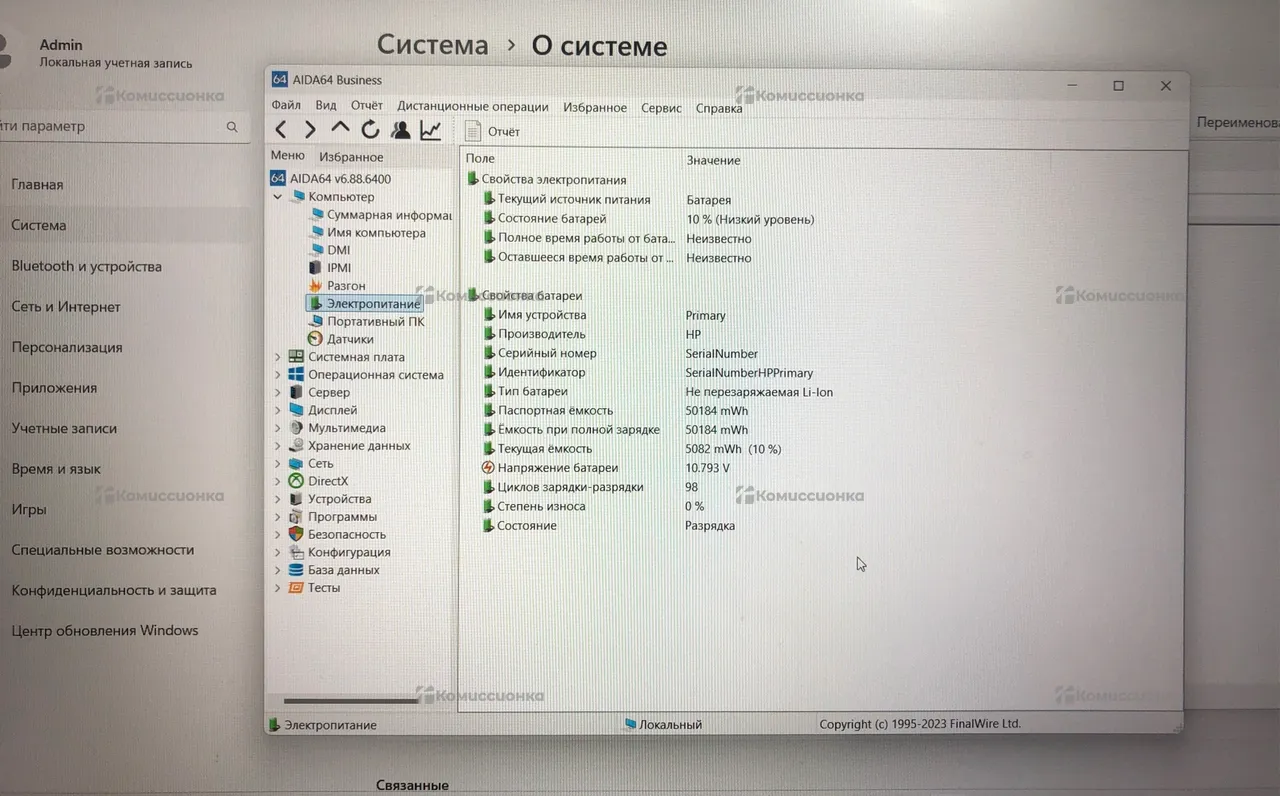Image resolution: width=1280 pixels, height=796 pixels.
Task: Select the Напряжение батареи row
Action: [x=820, y=468]
